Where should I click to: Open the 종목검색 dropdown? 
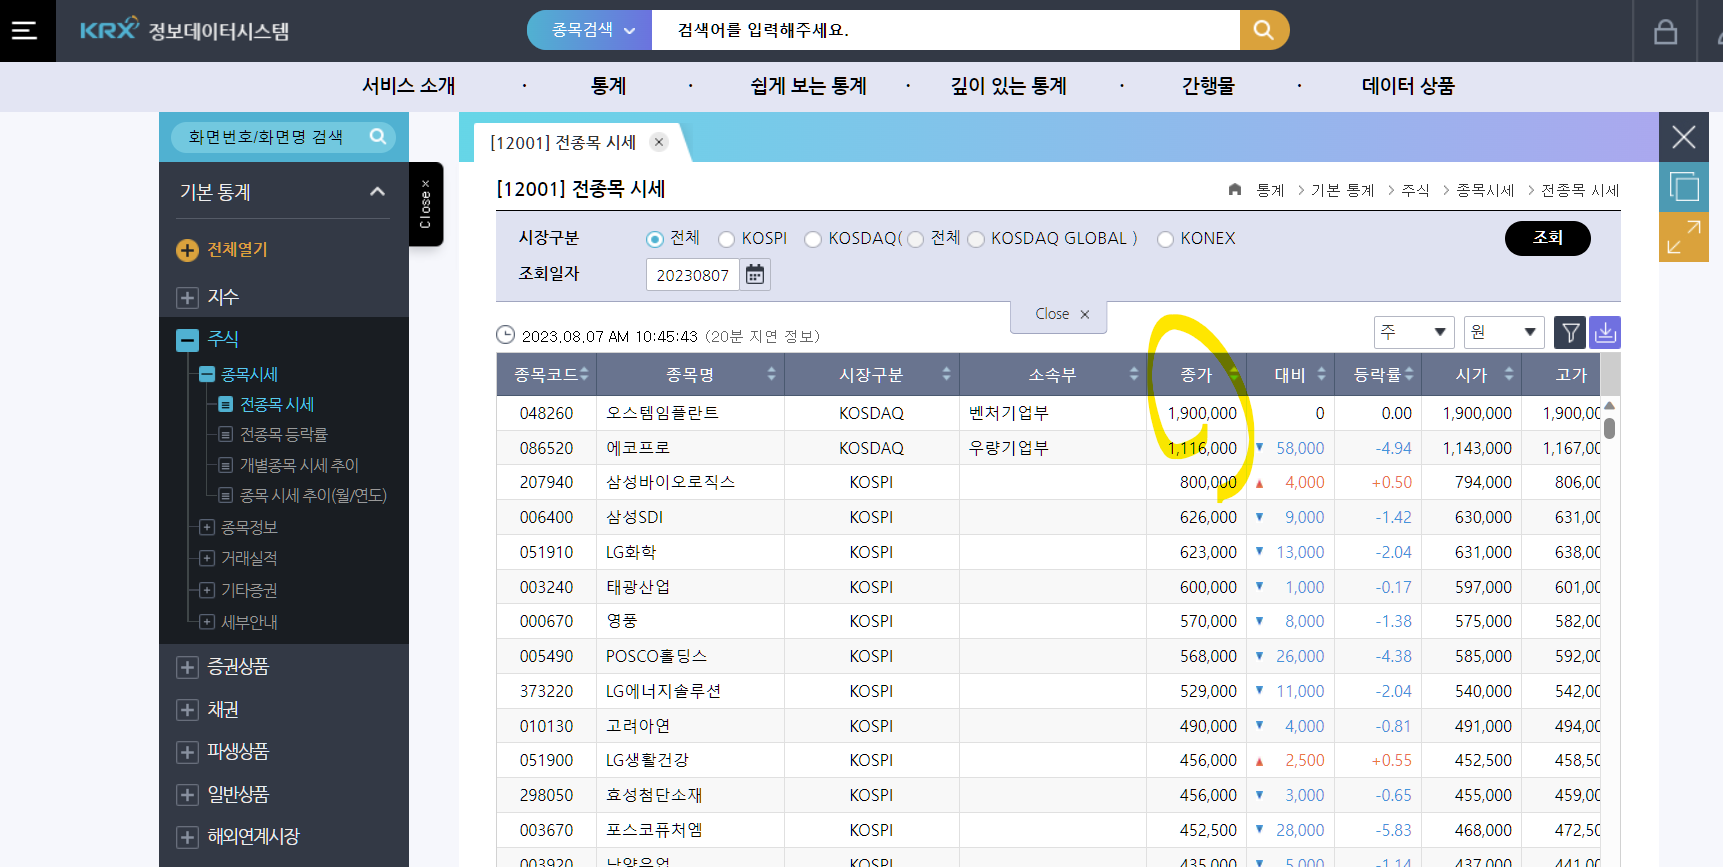(591, 30)
